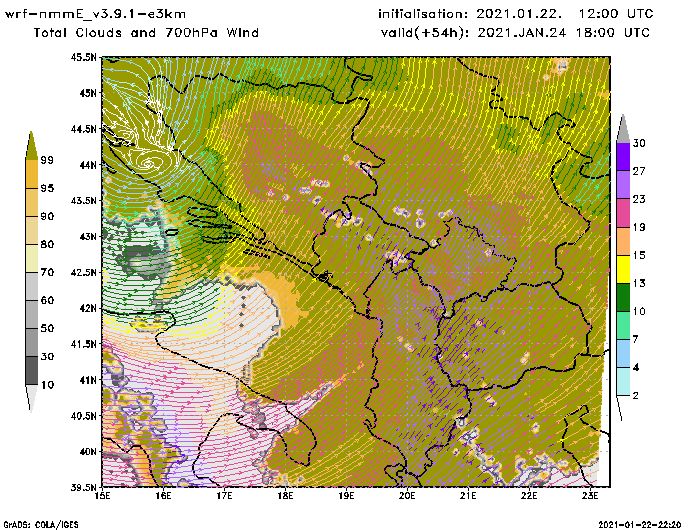Click the darkest gray swatch between 10 and 30

tap(32, 371)
